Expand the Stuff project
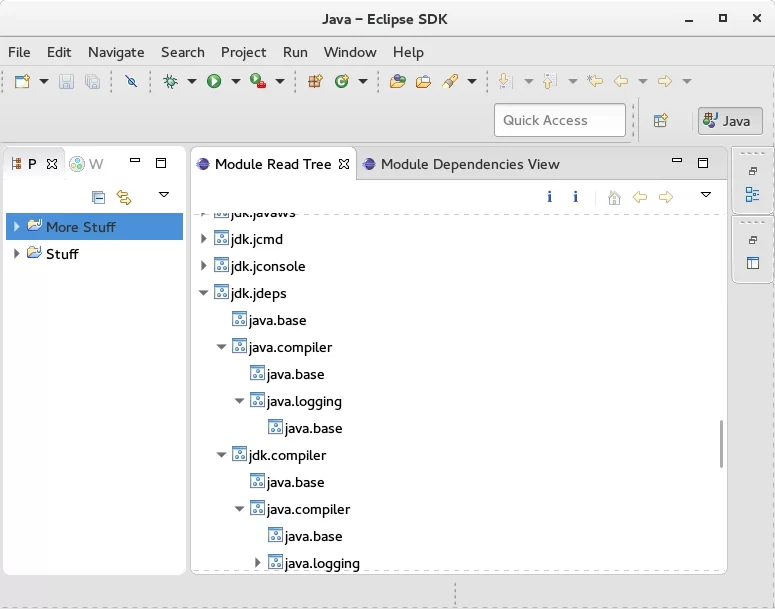The image size is (775, 609). pyautogui.click(x=16, y=254)
